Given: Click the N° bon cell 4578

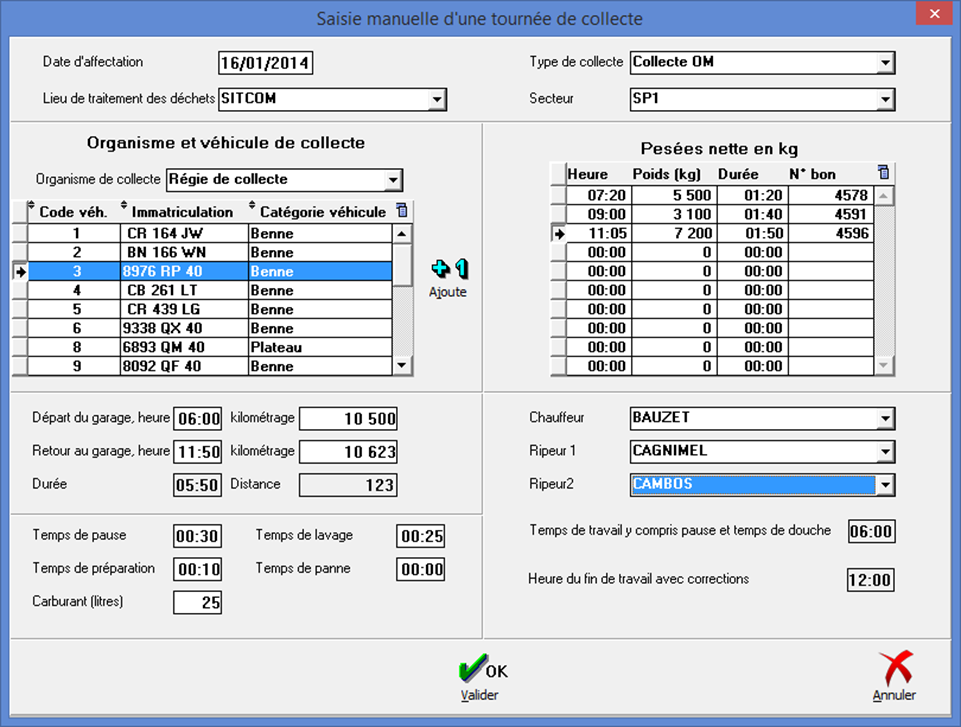Looking at the screenshot, I should click(831, 195).
